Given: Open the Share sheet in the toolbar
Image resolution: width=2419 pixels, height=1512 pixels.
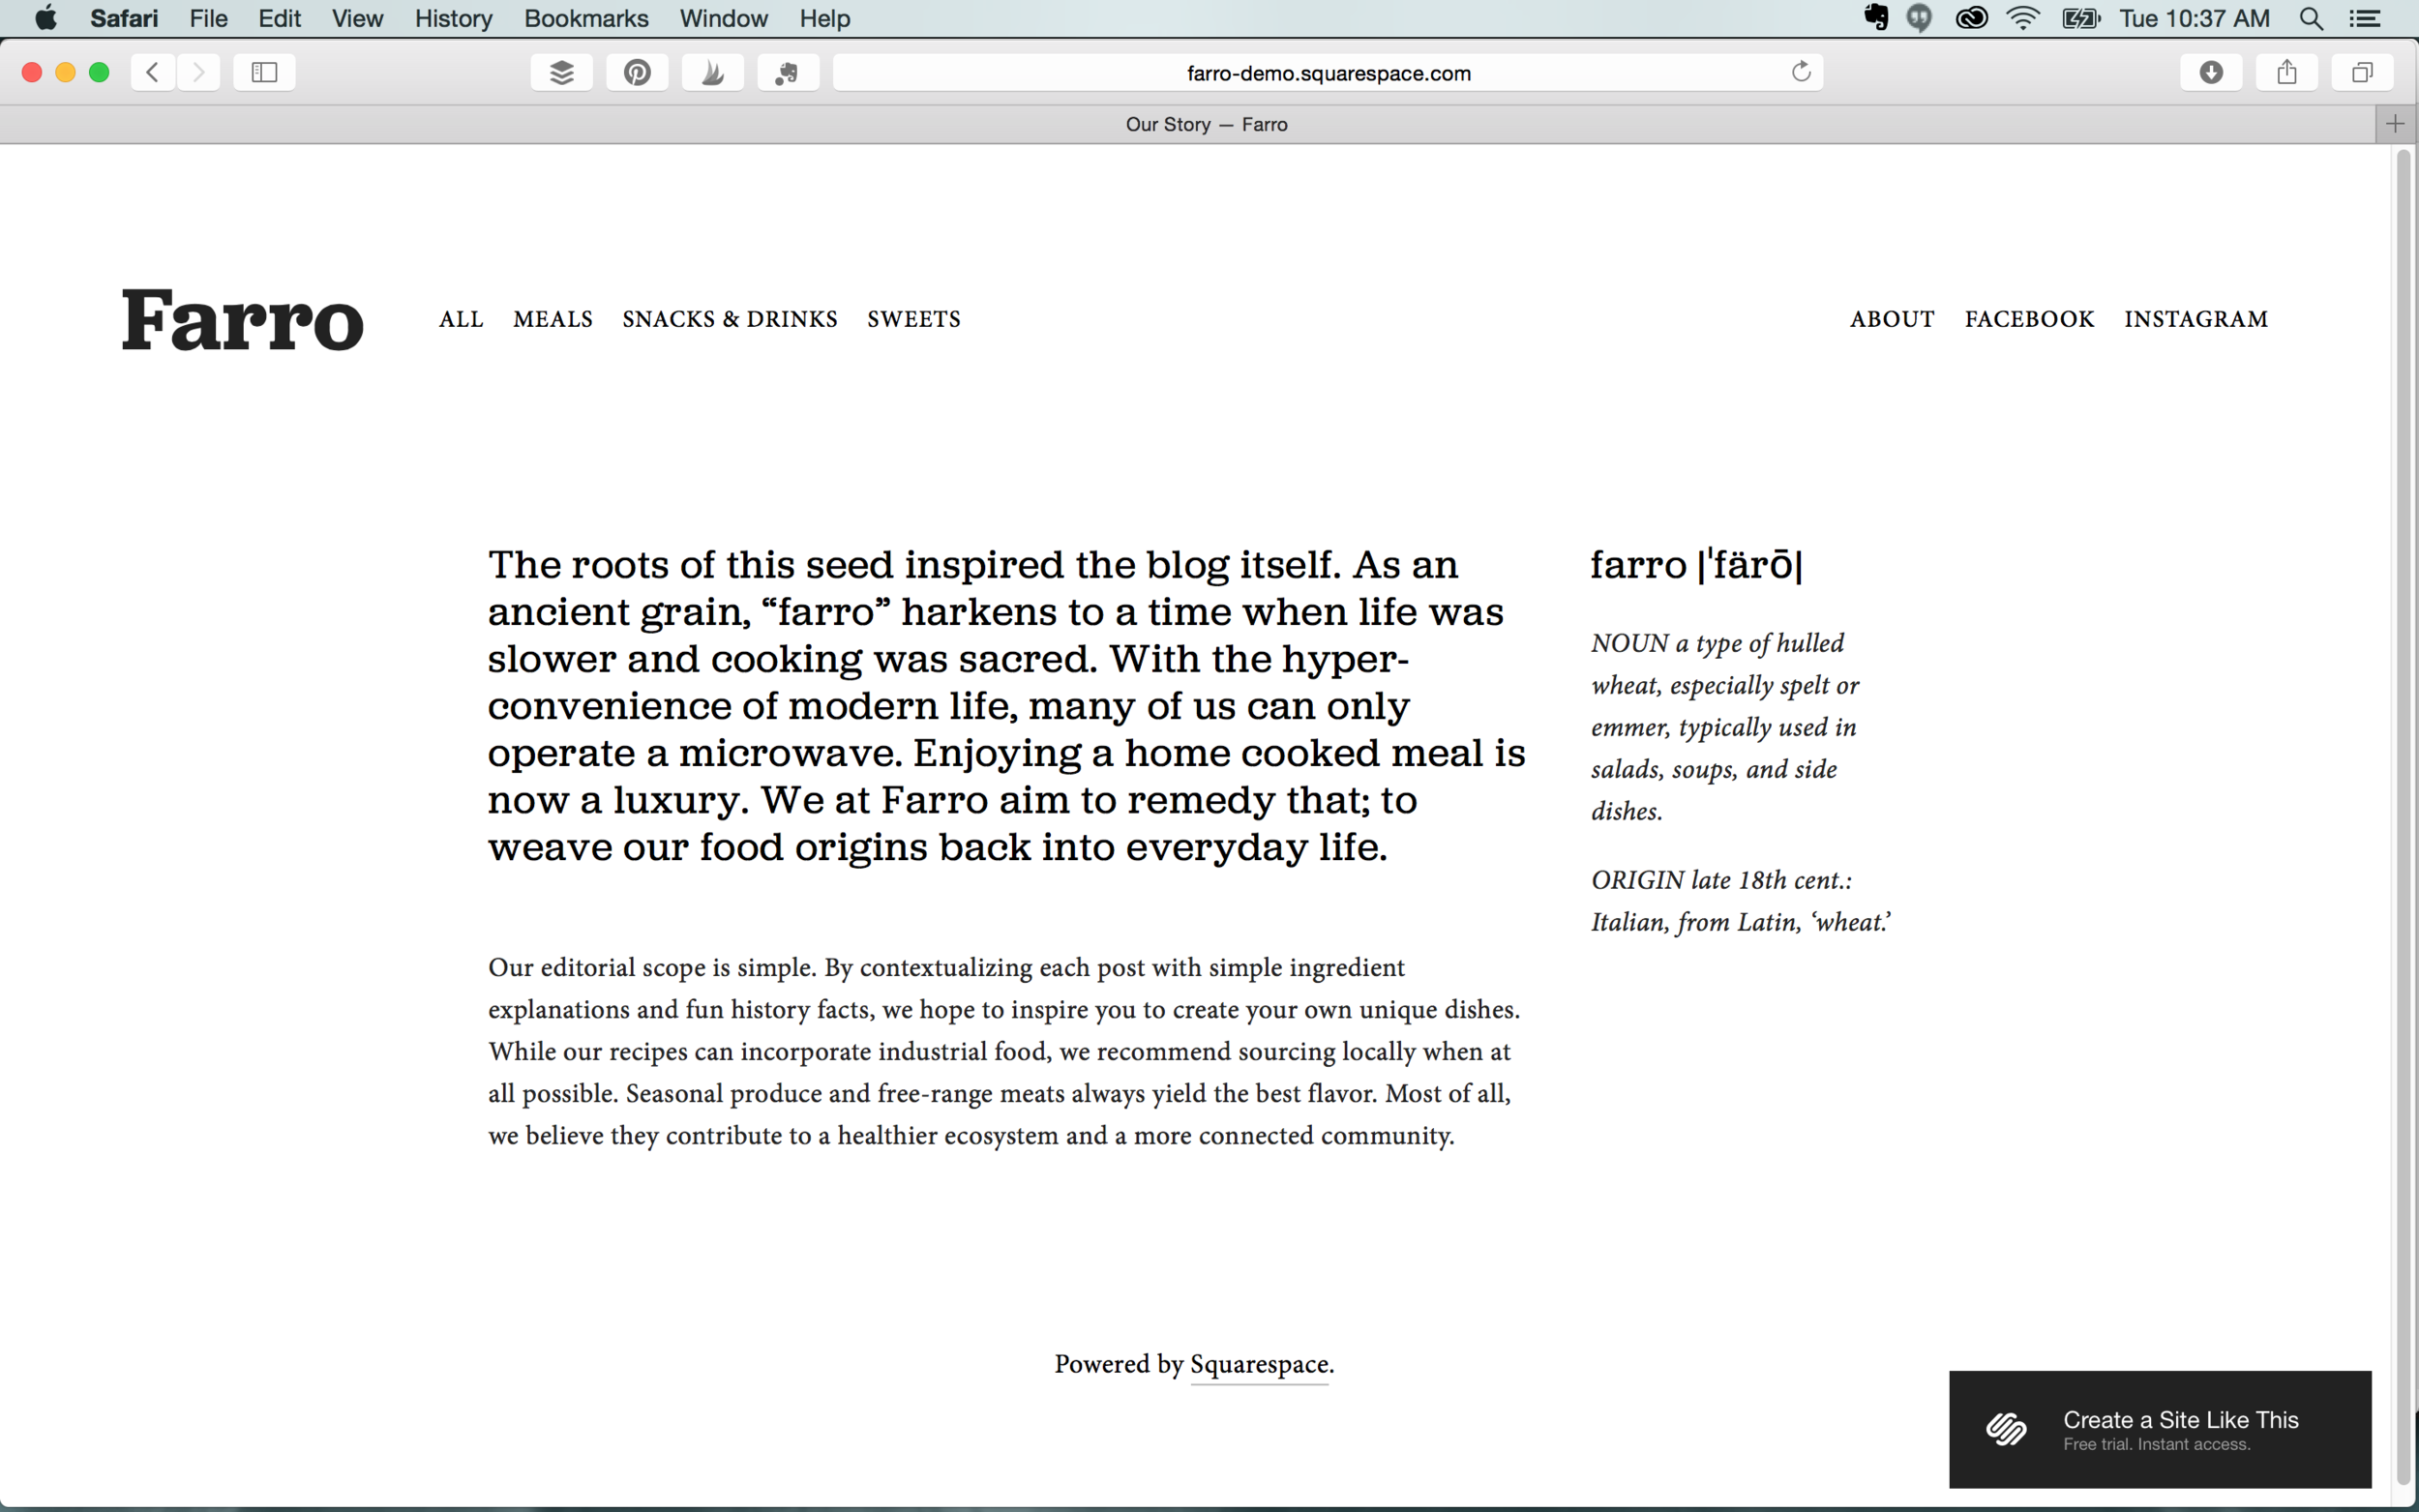Looking at the screenshot, I should [2287, 72].
